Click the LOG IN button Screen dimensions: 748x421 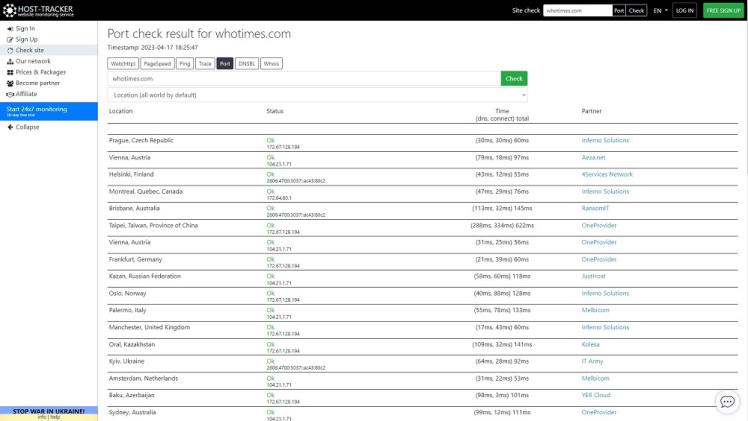click(684, 10)
